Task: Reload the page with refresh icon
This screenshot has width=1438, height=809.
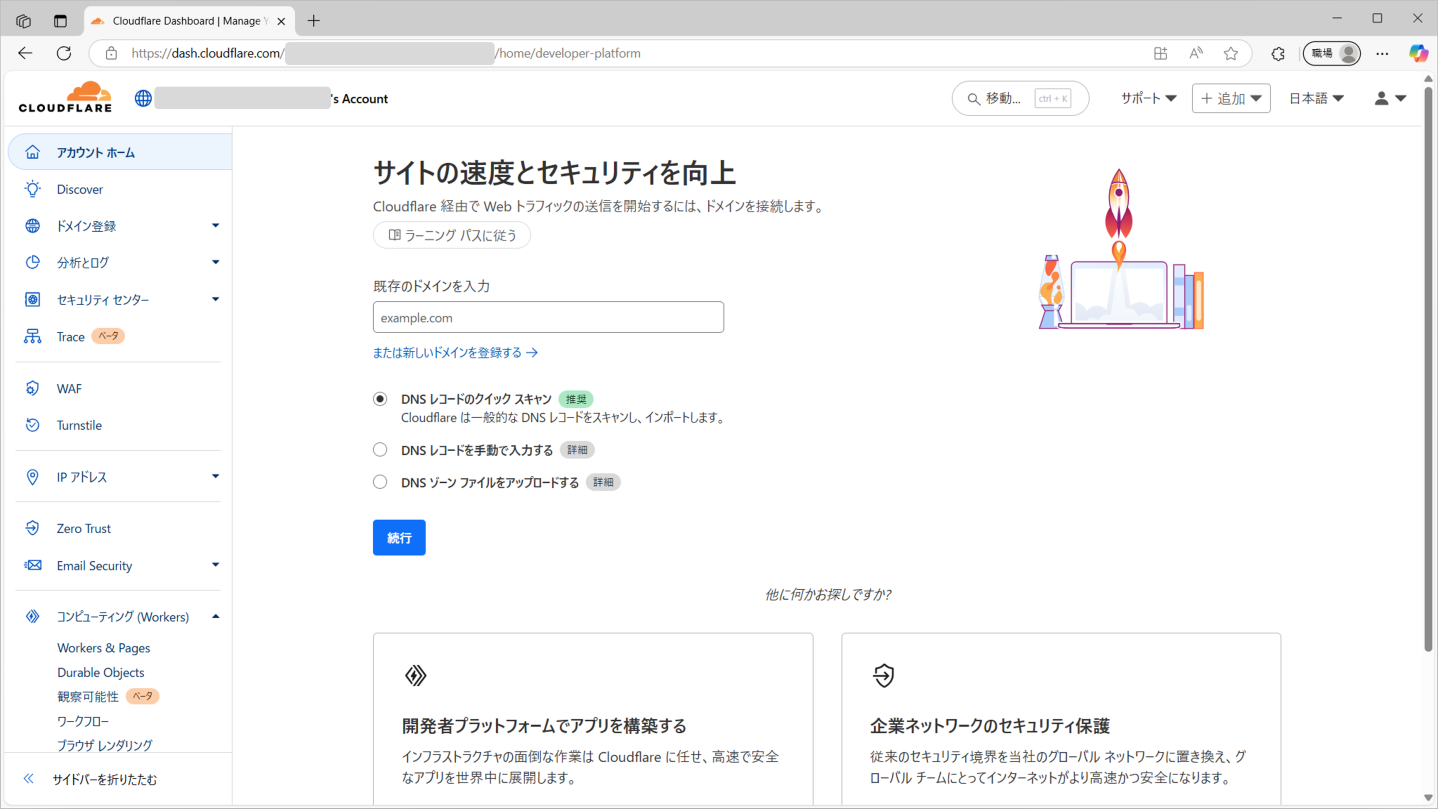Action: click(64, 53)
